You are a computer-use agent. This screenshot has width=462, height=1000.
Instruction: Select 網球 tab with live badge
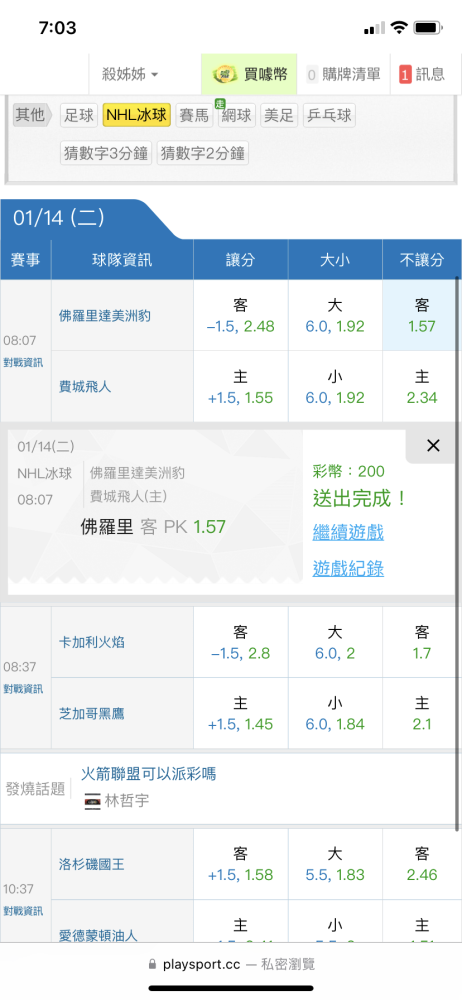tap(236, 115)
